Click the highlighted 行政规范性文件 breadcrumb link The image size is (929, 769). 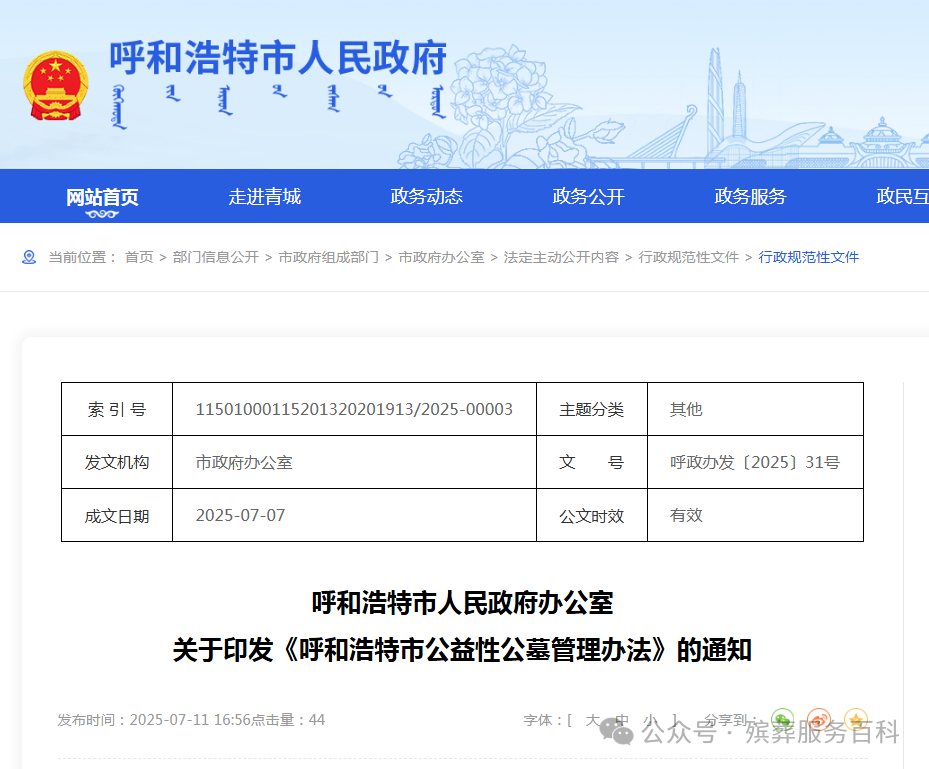[x=808, y=257]
